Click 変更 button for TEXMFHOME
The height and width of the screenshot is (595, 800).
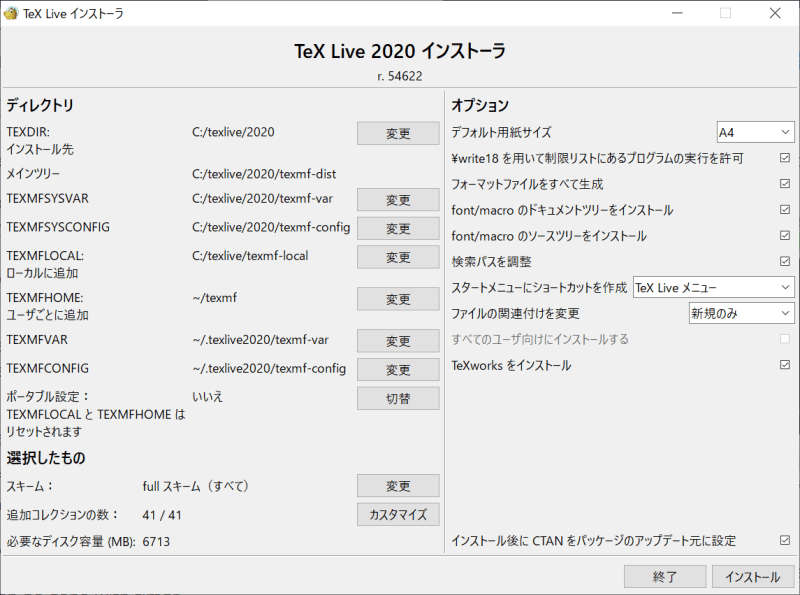click(x=398, y=299)
